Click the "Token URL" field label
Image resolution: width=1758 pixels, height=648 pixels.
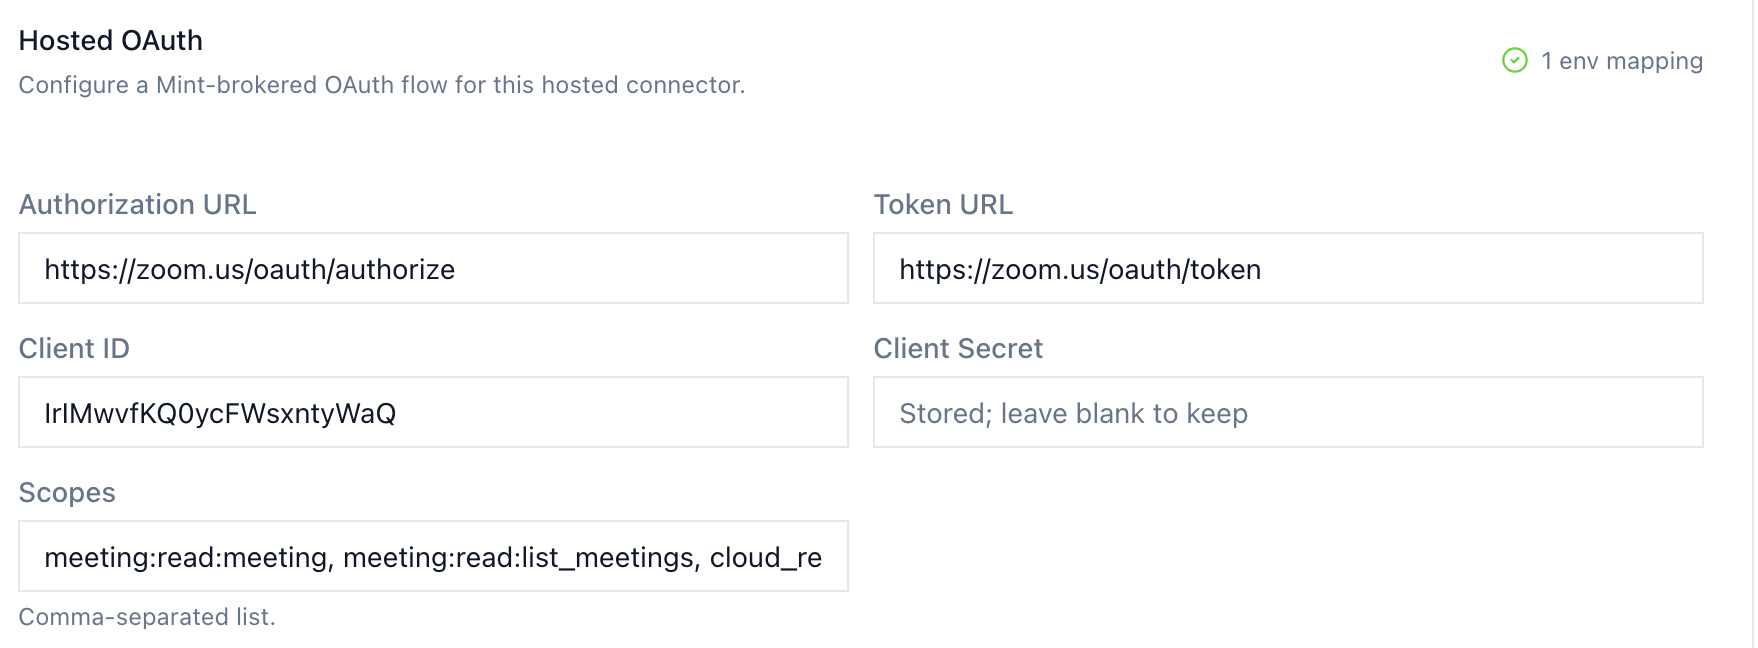[x=943, y=204]
